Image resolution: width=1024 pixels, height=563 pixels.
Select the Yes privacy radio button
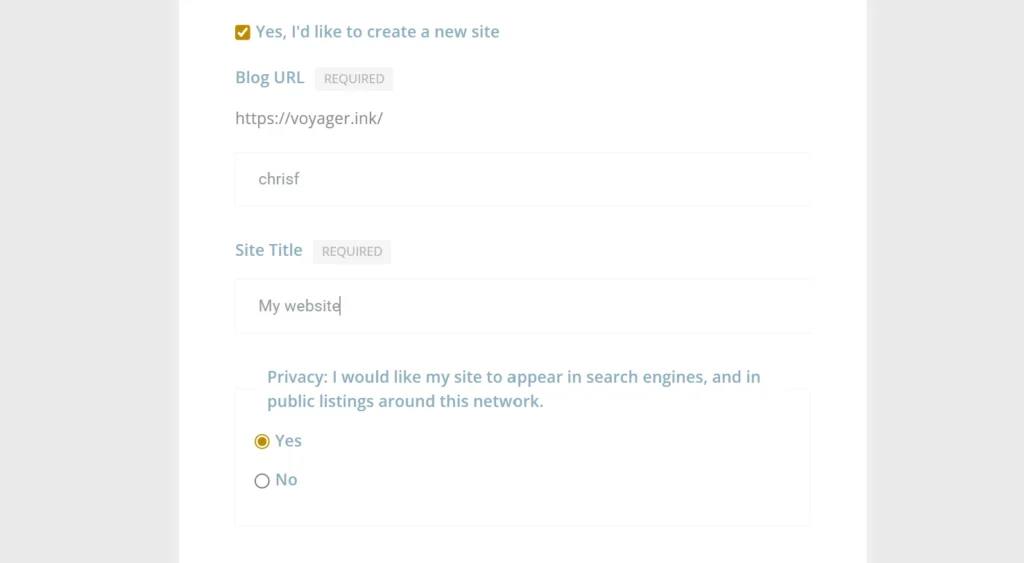(262, 442)
